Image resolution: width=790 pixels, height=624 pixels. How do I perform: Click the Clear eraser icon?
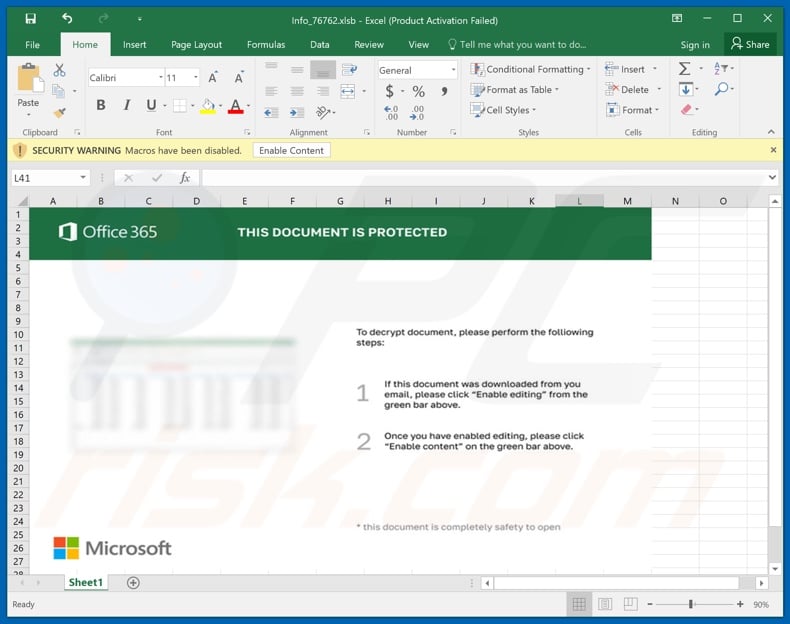point(686,109)
